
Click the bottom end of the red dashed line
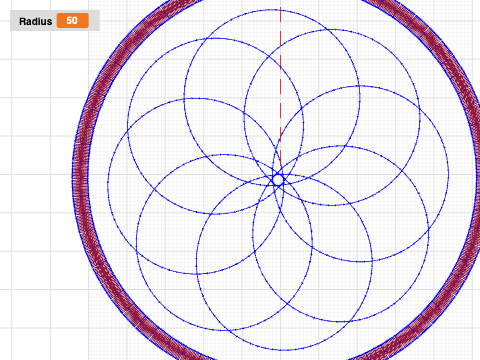[280, 164]
